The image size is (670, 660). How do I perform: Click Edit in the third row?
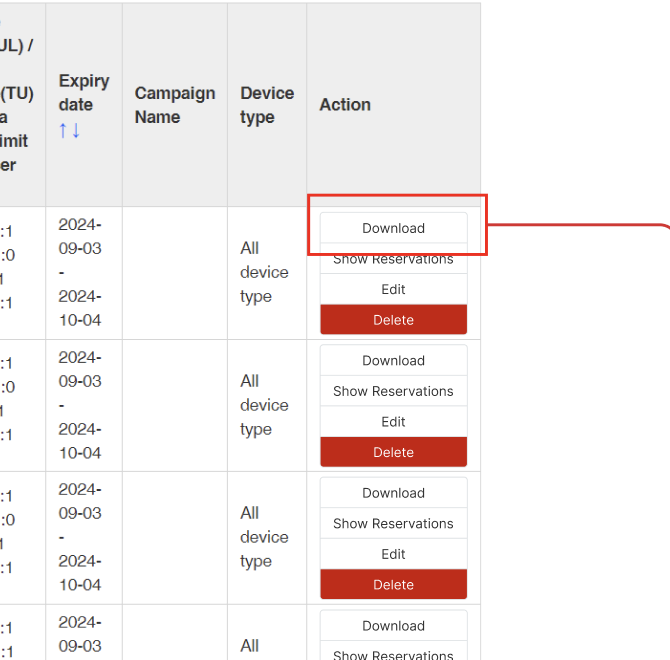point(393,554)
